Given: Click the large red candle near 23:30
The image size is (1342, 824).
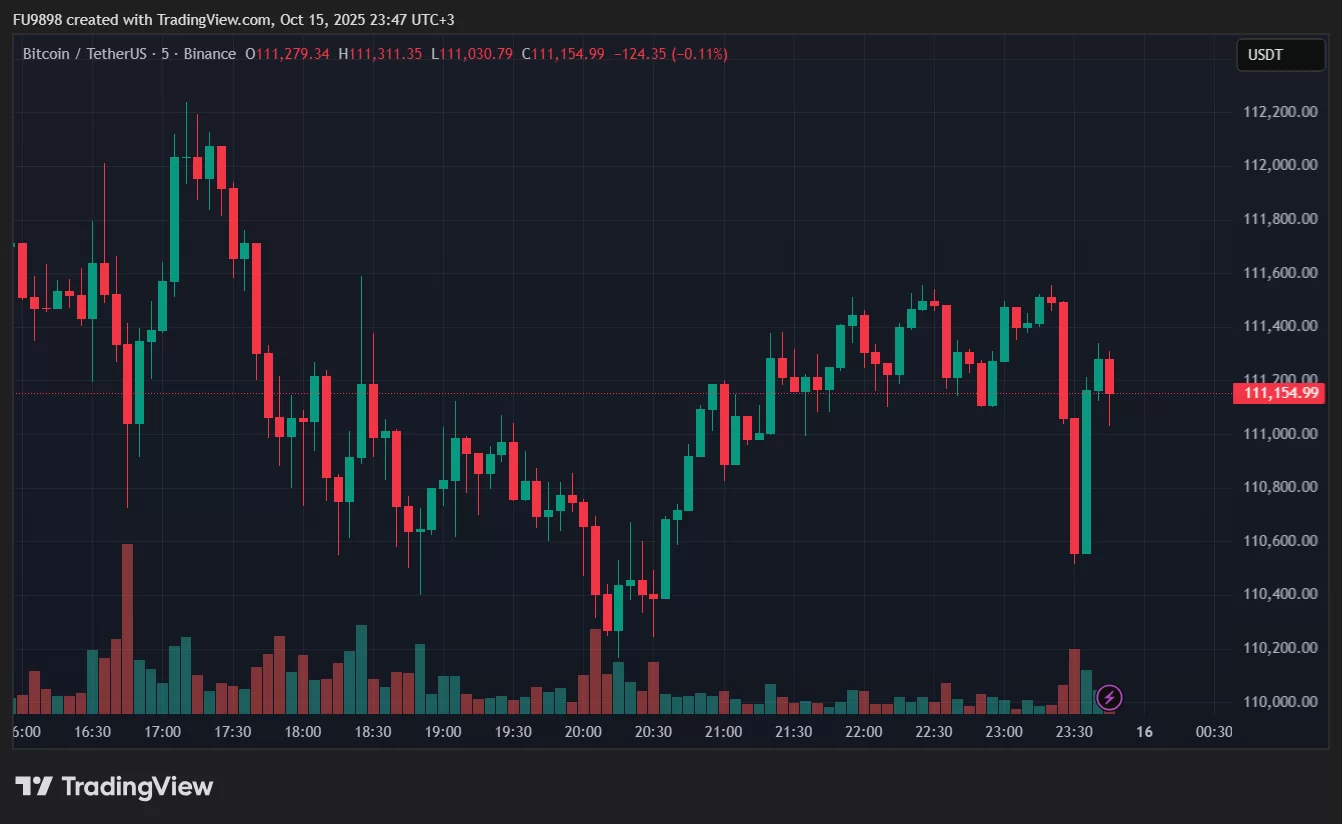Looking at the screenshot, I should 1075,486.
